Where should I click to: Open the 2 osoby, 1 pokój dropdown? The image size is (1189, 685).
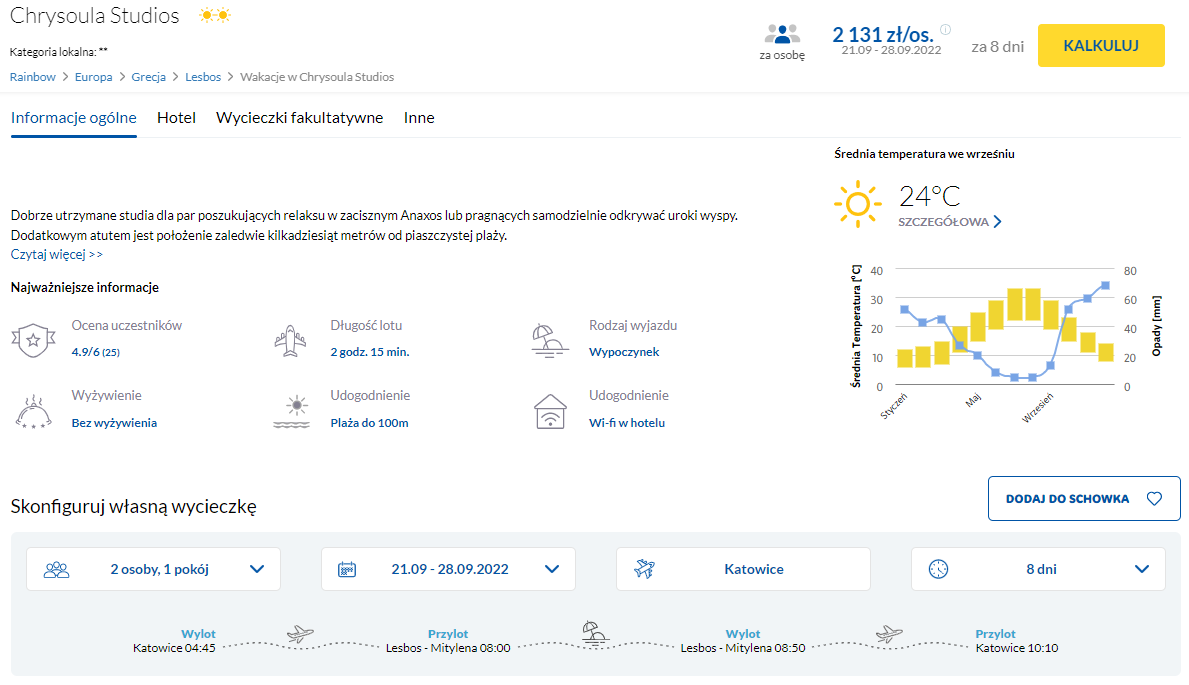pyautogui.click(x=153, y=569)
